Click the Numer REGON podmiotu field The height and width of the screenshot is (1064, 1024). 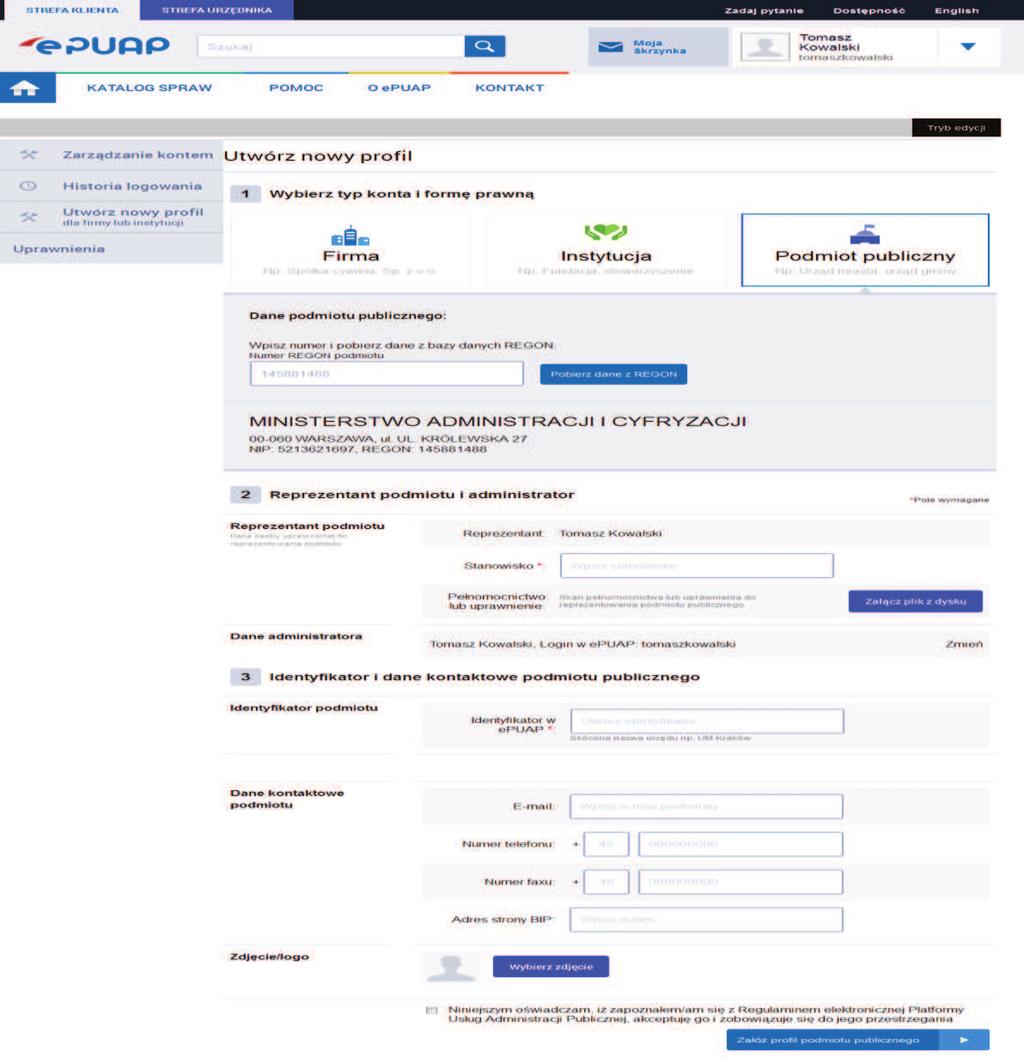pos(387,374)
